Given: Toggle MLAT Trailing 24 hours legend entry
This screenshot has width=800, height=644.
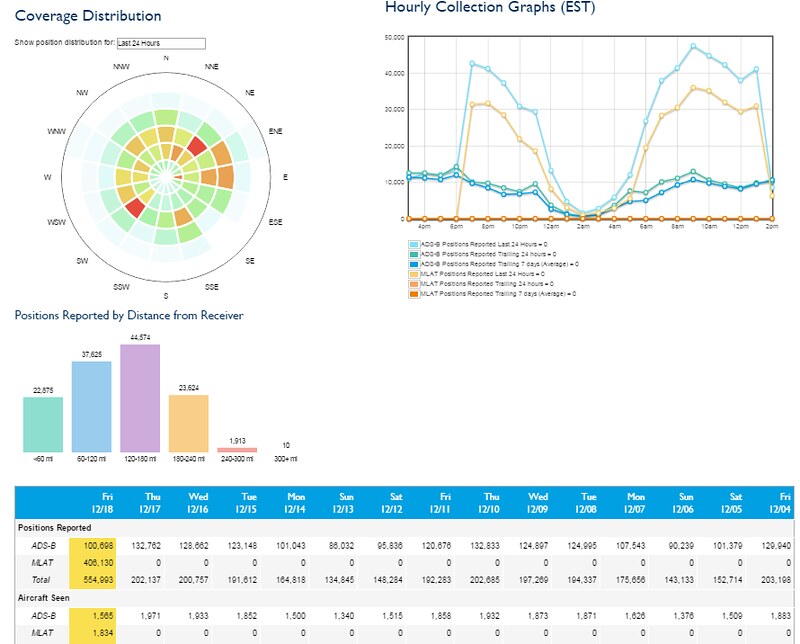Looking at the screenshot, I should point(481,284).
